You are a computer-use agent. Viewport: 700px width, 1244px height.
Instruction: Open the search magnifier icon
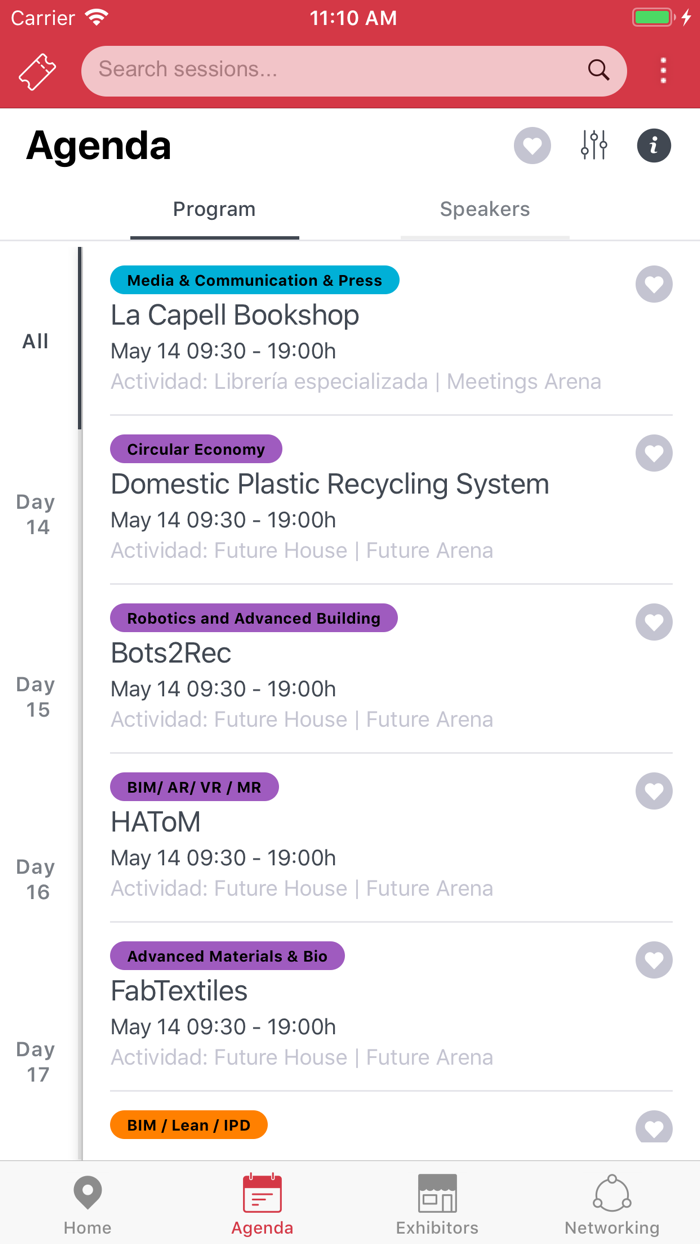click(598, 71)
